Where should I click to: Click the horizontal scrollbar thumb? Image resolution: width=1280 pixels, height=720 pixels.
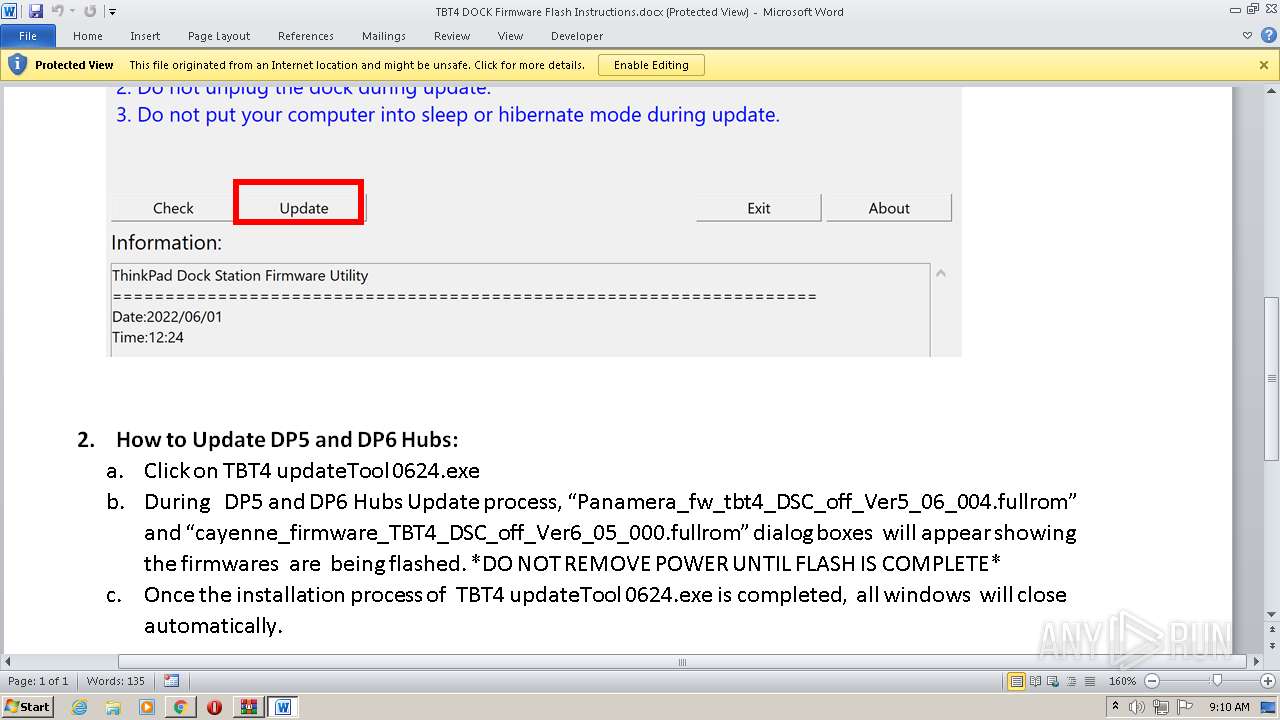click(x=683, y=662)
